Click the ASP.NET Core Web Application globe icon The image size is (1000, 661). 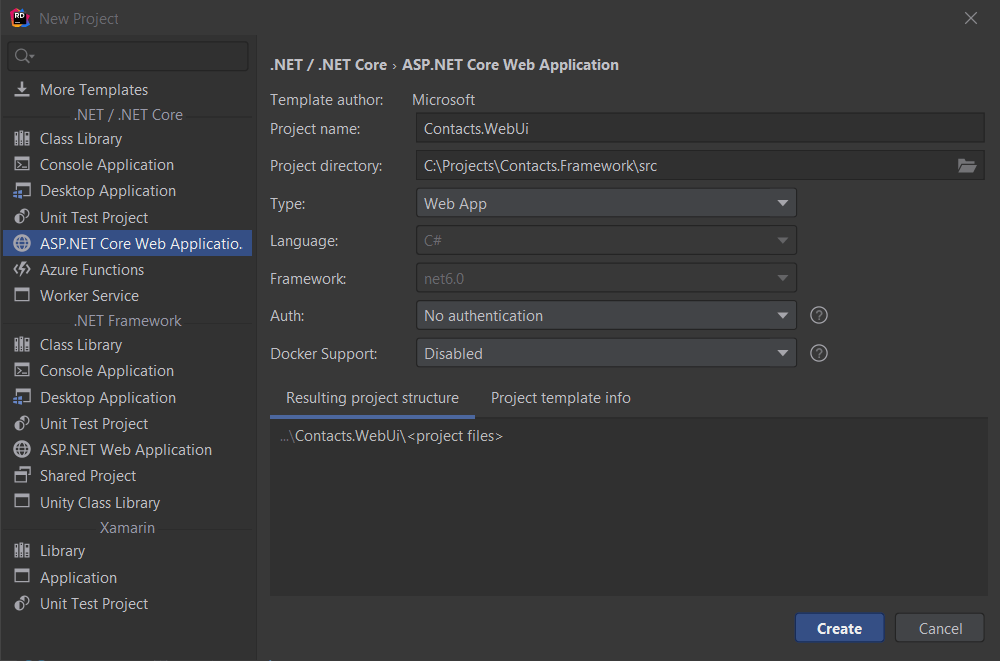[22, 243]
